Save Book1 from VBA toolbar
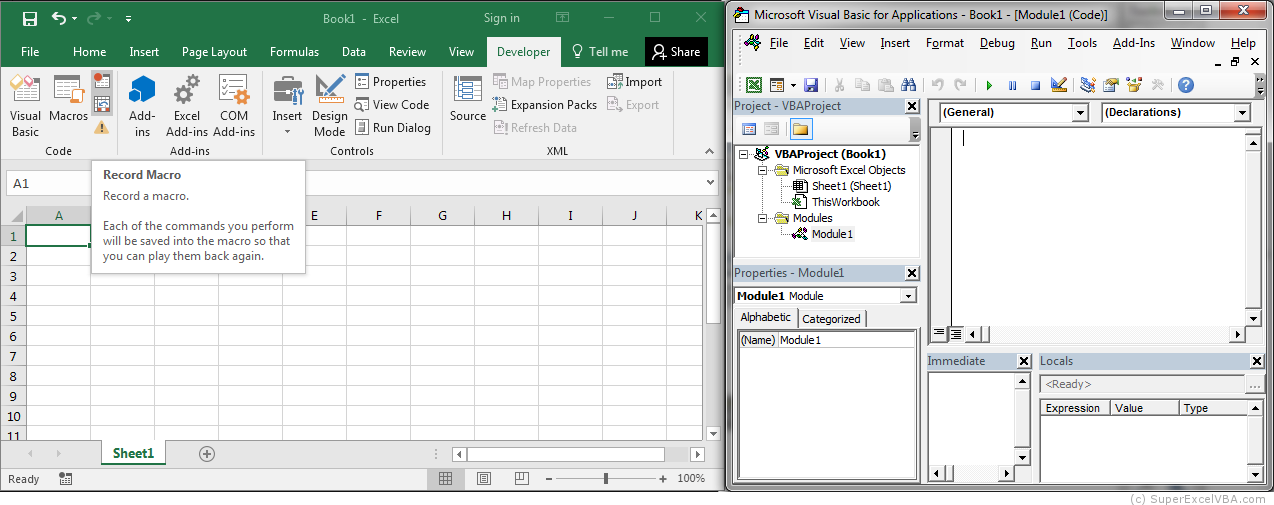1274x505 pixels. click(x=811, y=86)
